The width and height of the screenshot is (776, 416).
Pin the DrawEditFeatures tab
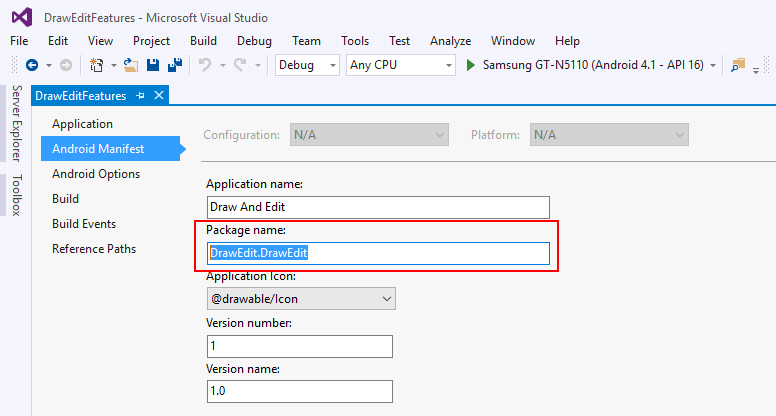tap(141, 95)
